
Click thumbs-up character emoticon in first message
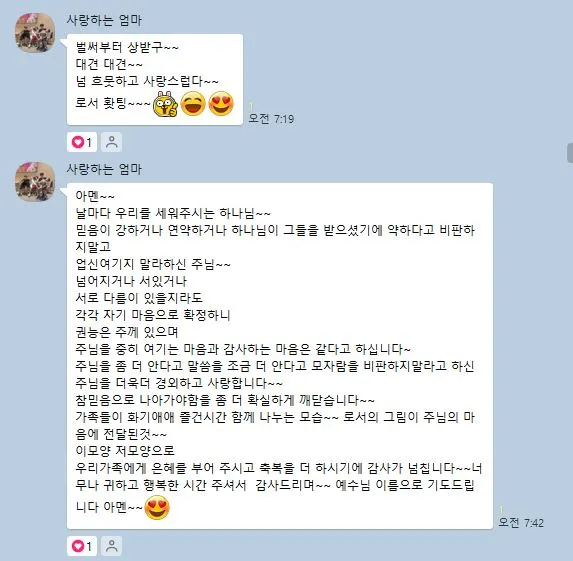[x=165, y=104]
